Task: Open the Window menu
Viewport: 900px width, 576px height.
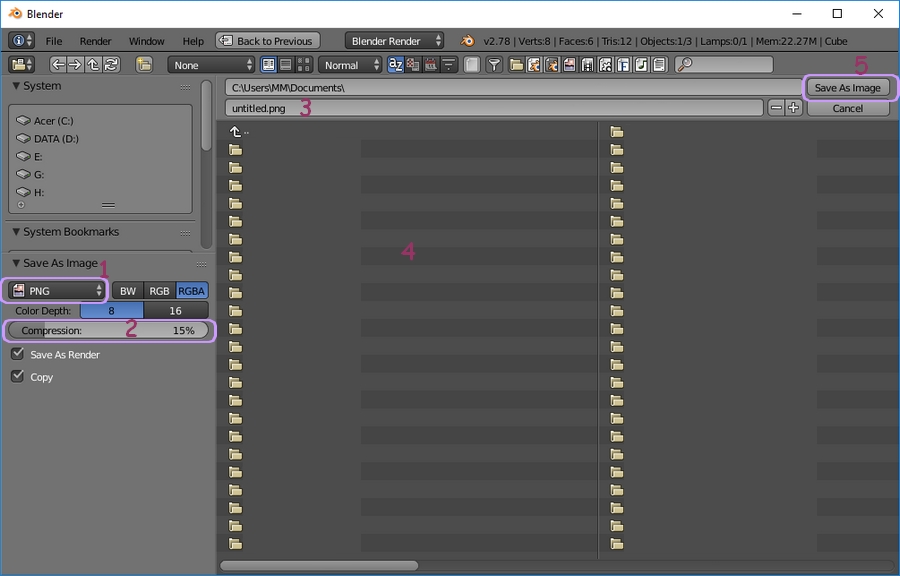Action: [146, 41]
